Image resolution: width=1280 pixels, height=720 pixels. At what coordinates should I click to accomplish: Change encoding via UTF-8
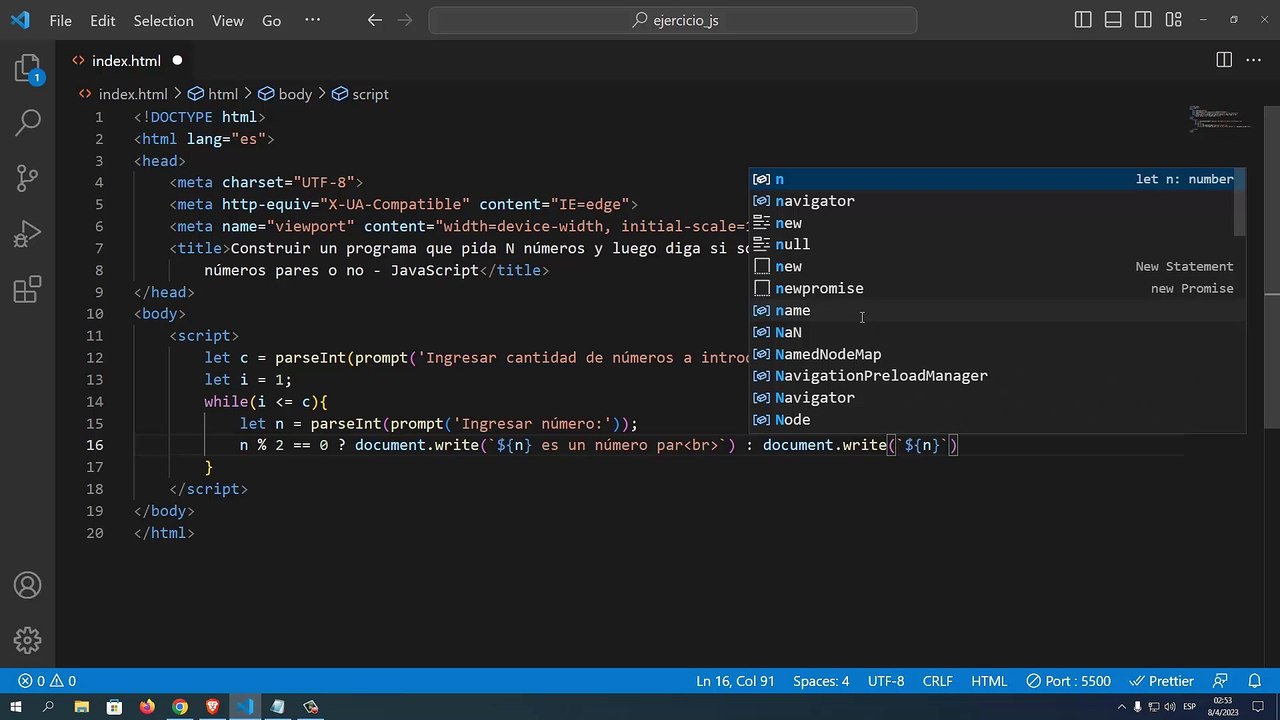point(886,681)
